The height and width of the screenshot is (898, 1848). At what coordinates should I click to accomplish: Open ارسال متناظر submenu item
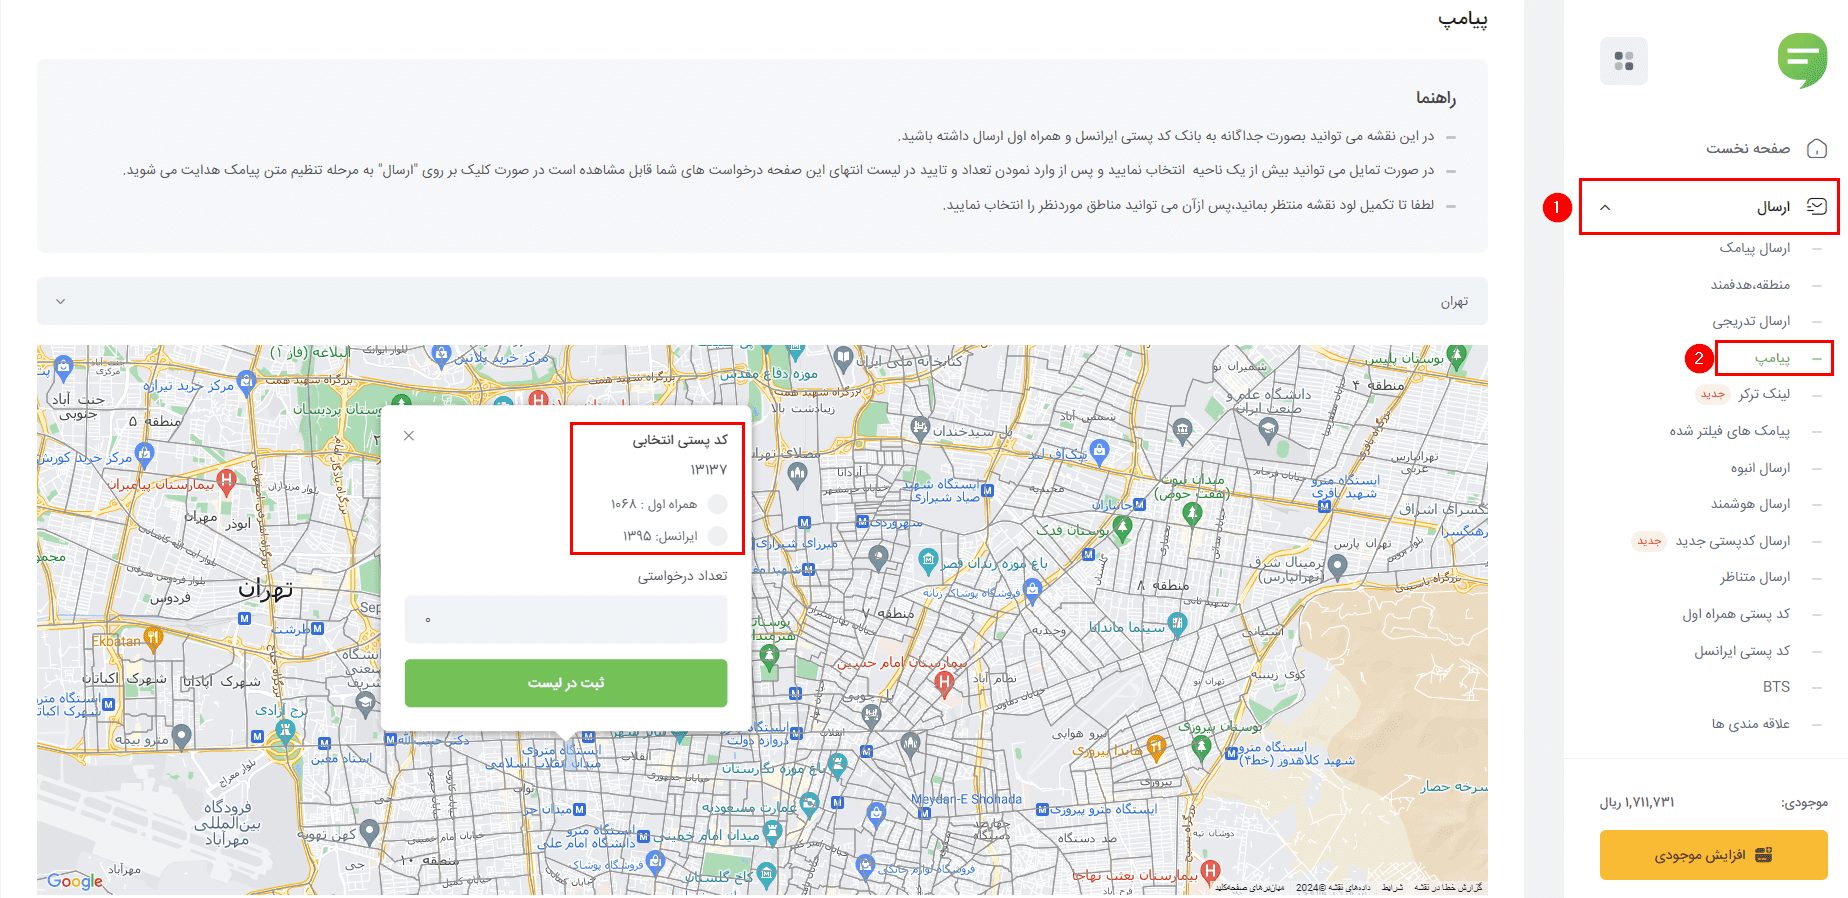click(x=1755, y=576)
